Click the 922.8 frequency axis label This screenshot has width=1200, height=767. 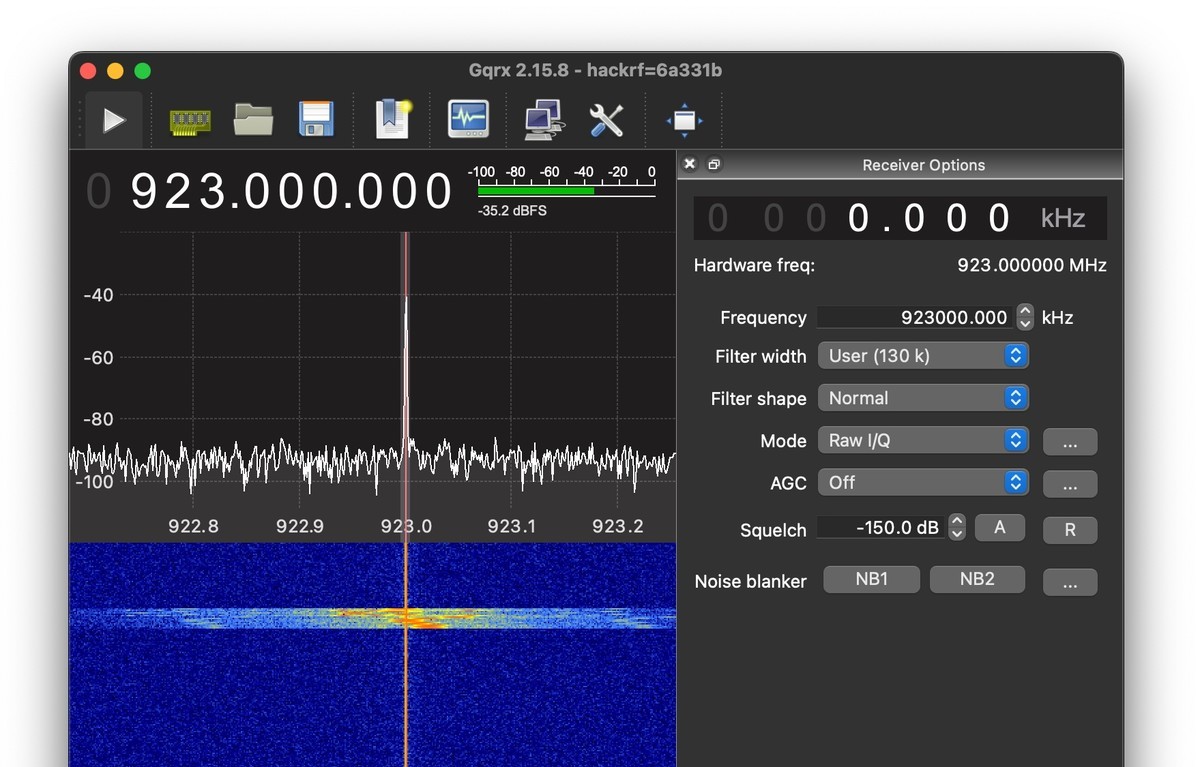pos(193,526)
